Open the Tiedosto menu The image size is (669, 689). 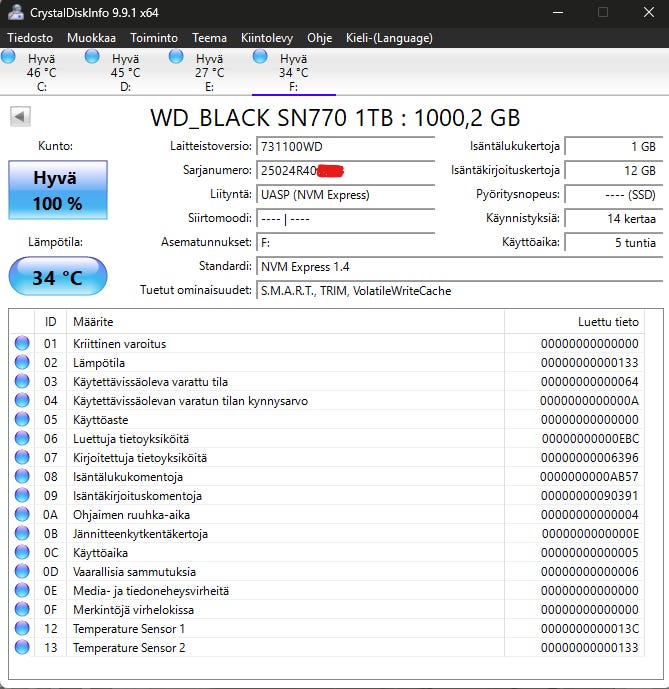point(30,38)
